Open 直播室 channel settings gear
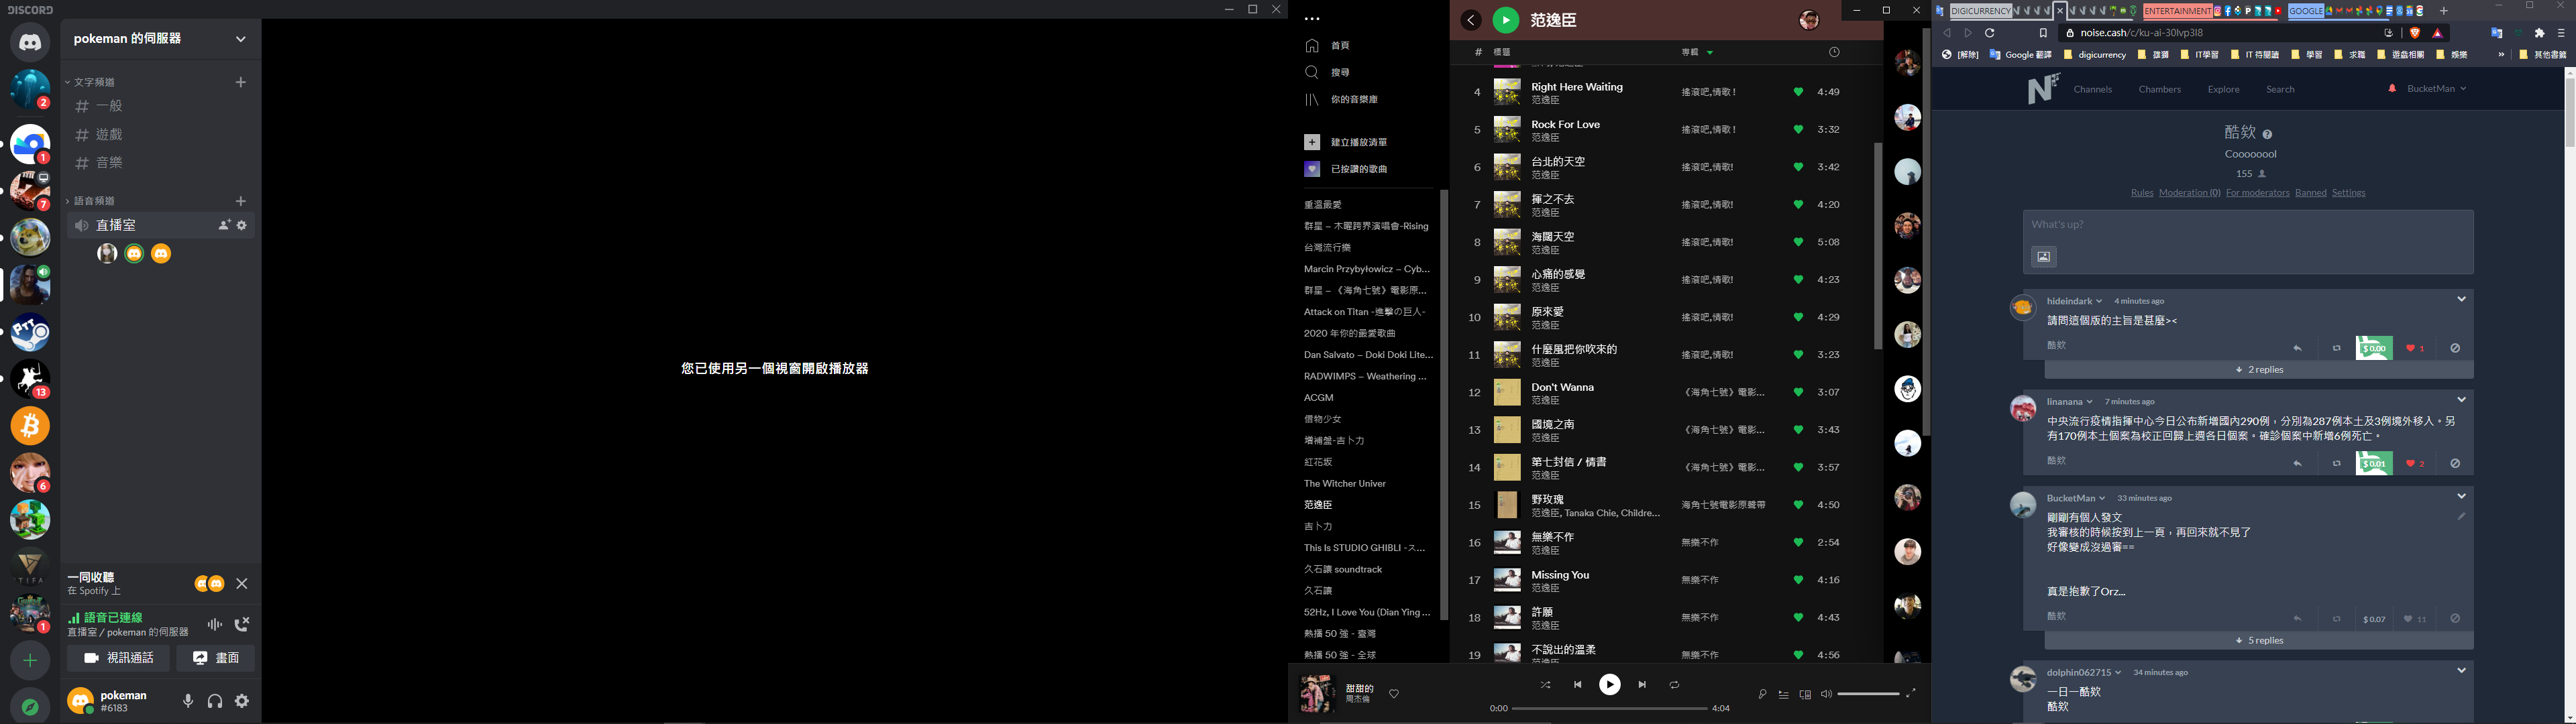 click(x=242, y=225)
